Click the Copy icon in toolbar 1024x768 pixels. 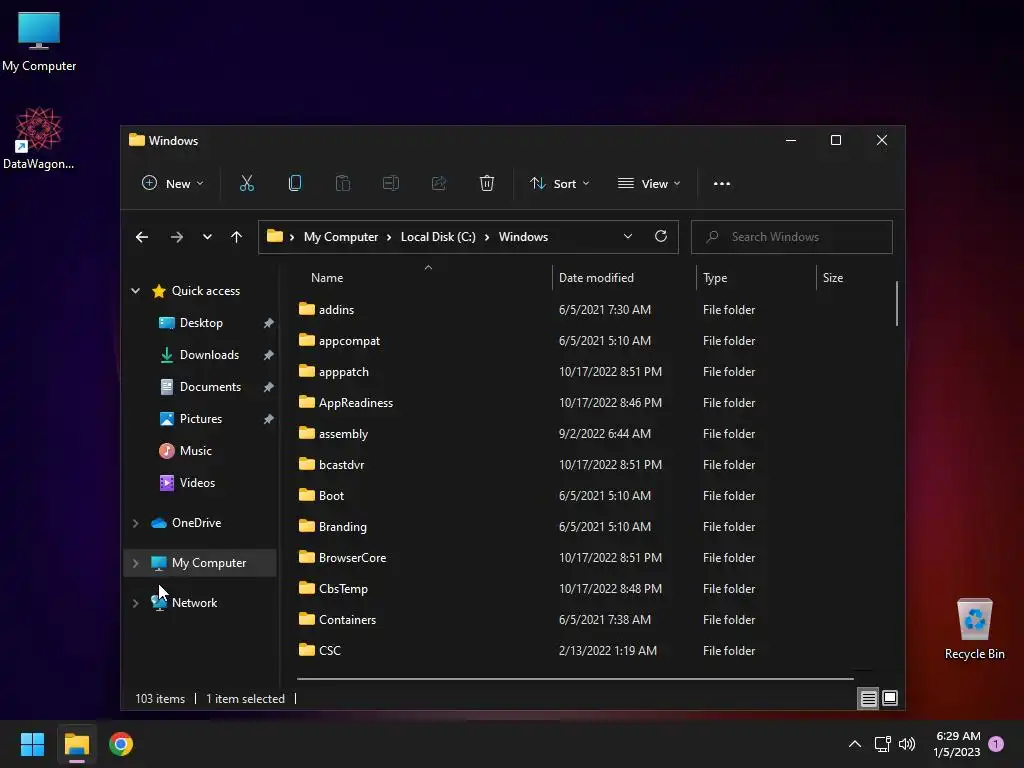tap(295, 184)
